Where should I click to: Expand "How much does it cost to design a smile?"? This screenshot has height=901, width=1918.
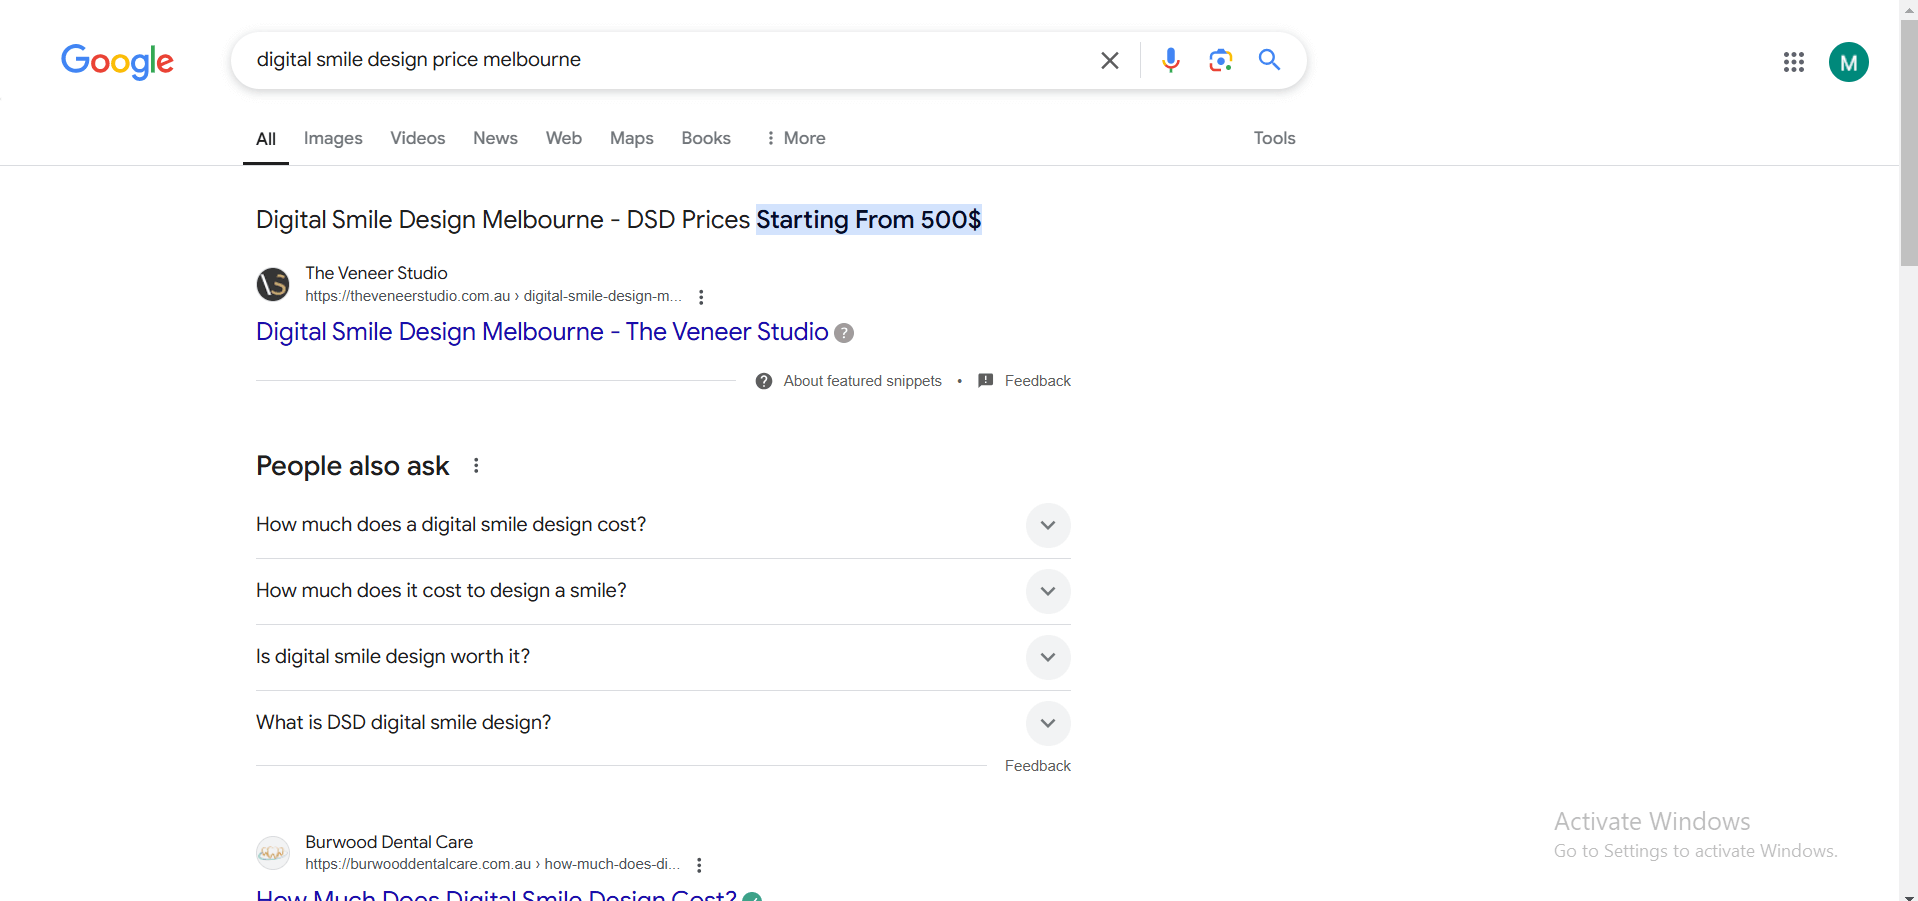pos(1047,591)
